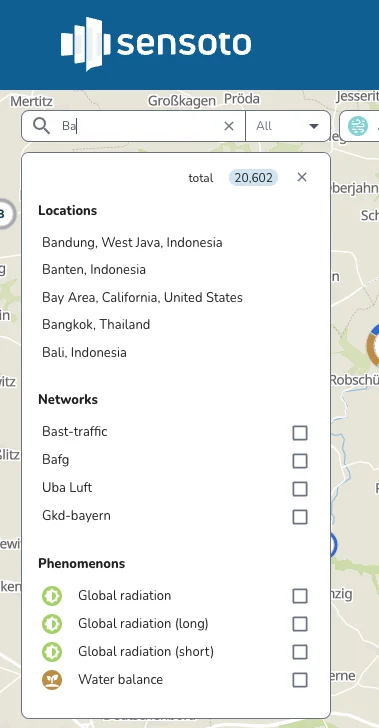The width and height of the screenshot is (379, 728).
Task: Clear the search text with the X icon
Action: (x=229, y=126)
